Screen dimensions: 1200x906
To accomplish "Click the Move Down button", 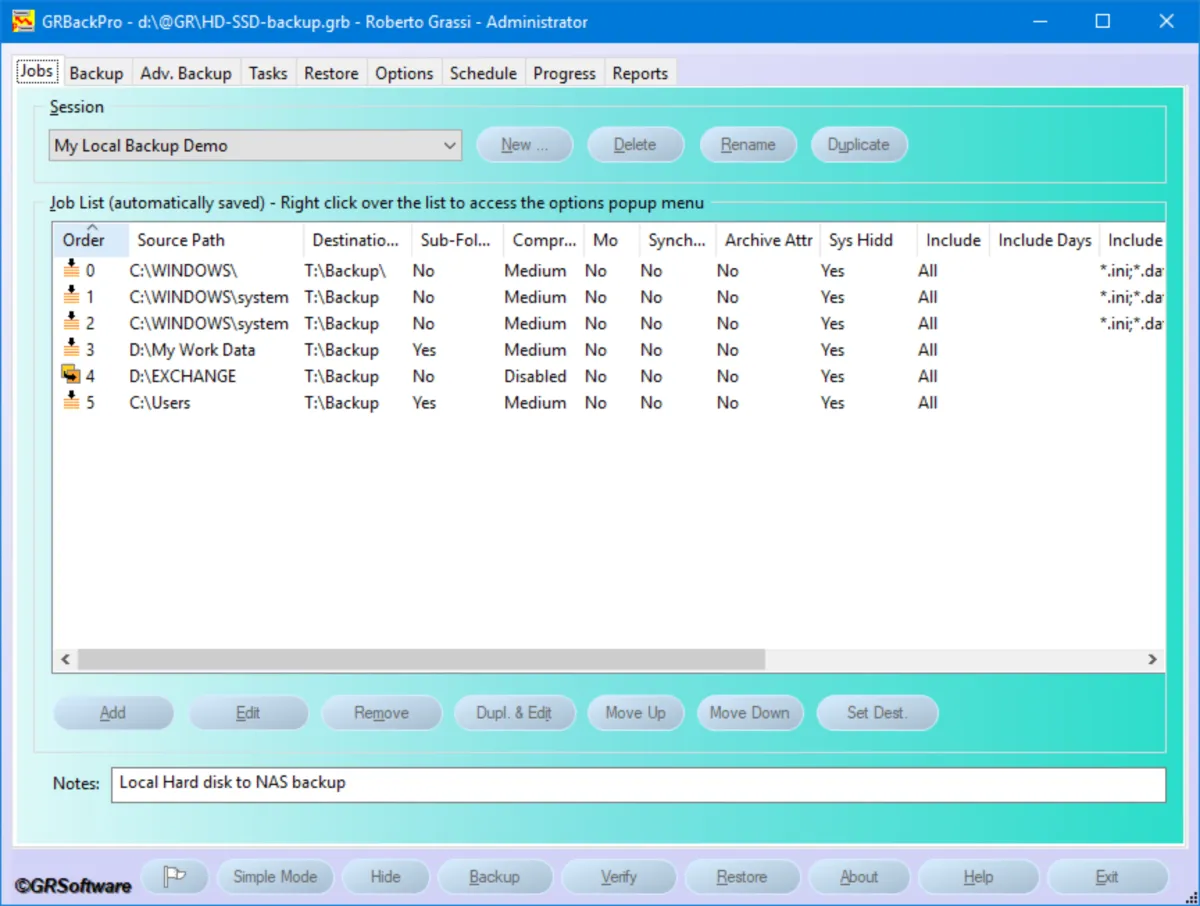I will coord(750,713).
